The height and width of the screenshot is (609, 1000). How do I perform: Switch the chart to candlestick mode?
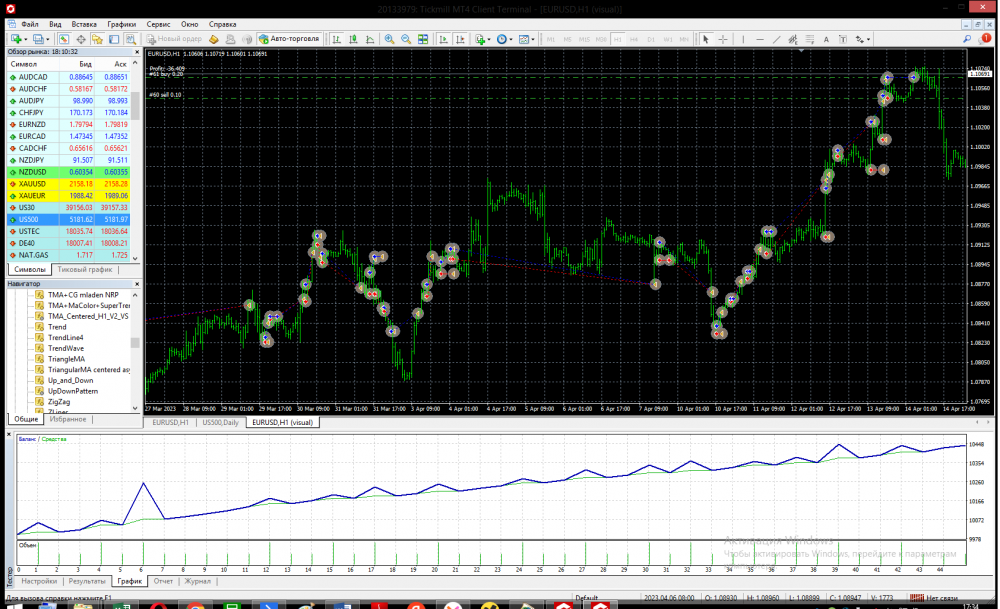tap(352, 39)
